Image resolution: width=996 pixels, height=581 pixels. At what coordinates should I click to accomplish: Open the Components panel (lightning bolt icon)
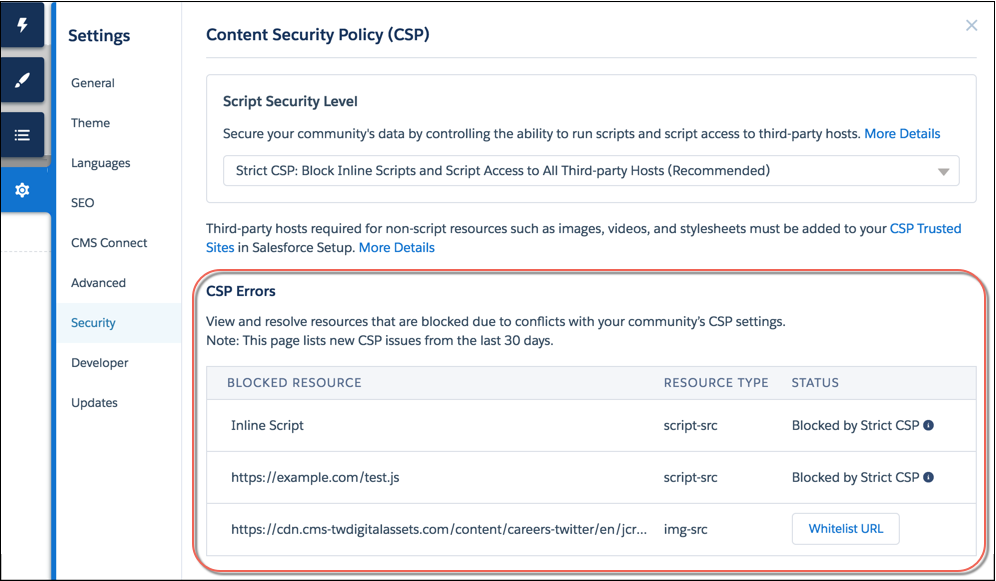tap(22, 25)
